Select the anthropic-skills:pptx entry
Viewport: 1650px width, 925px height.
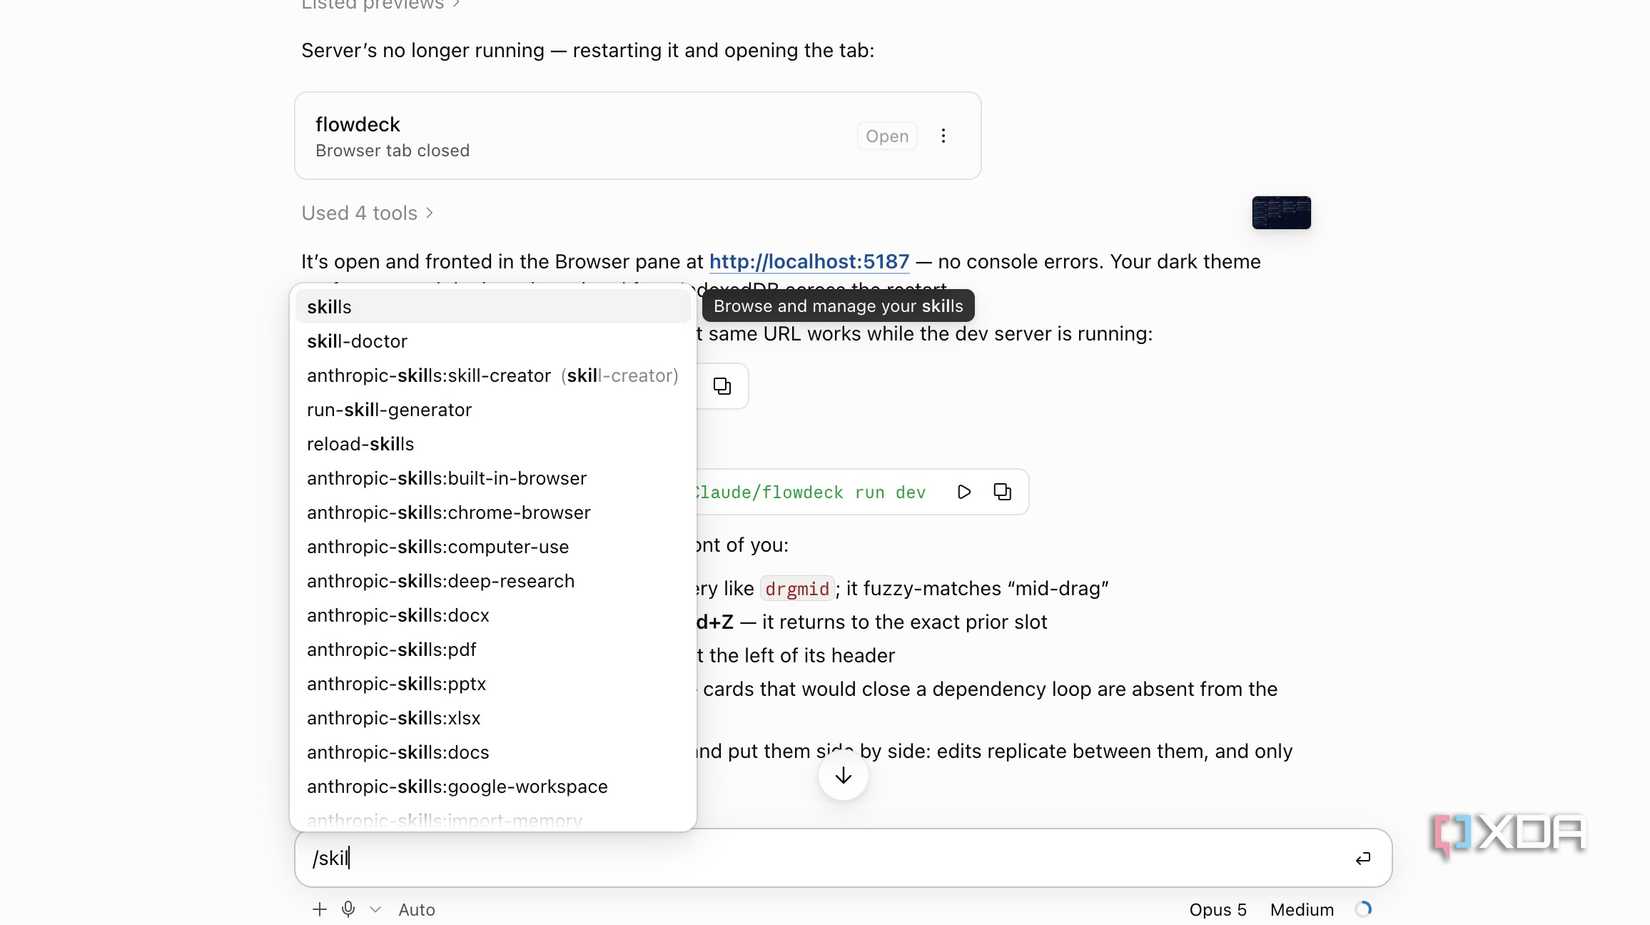coord(493,684)
